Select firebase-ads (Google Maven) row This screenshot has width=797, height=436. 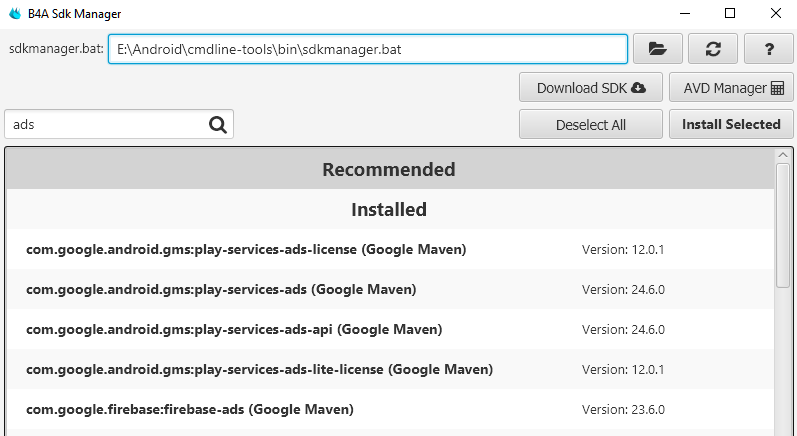pos(390,409)
